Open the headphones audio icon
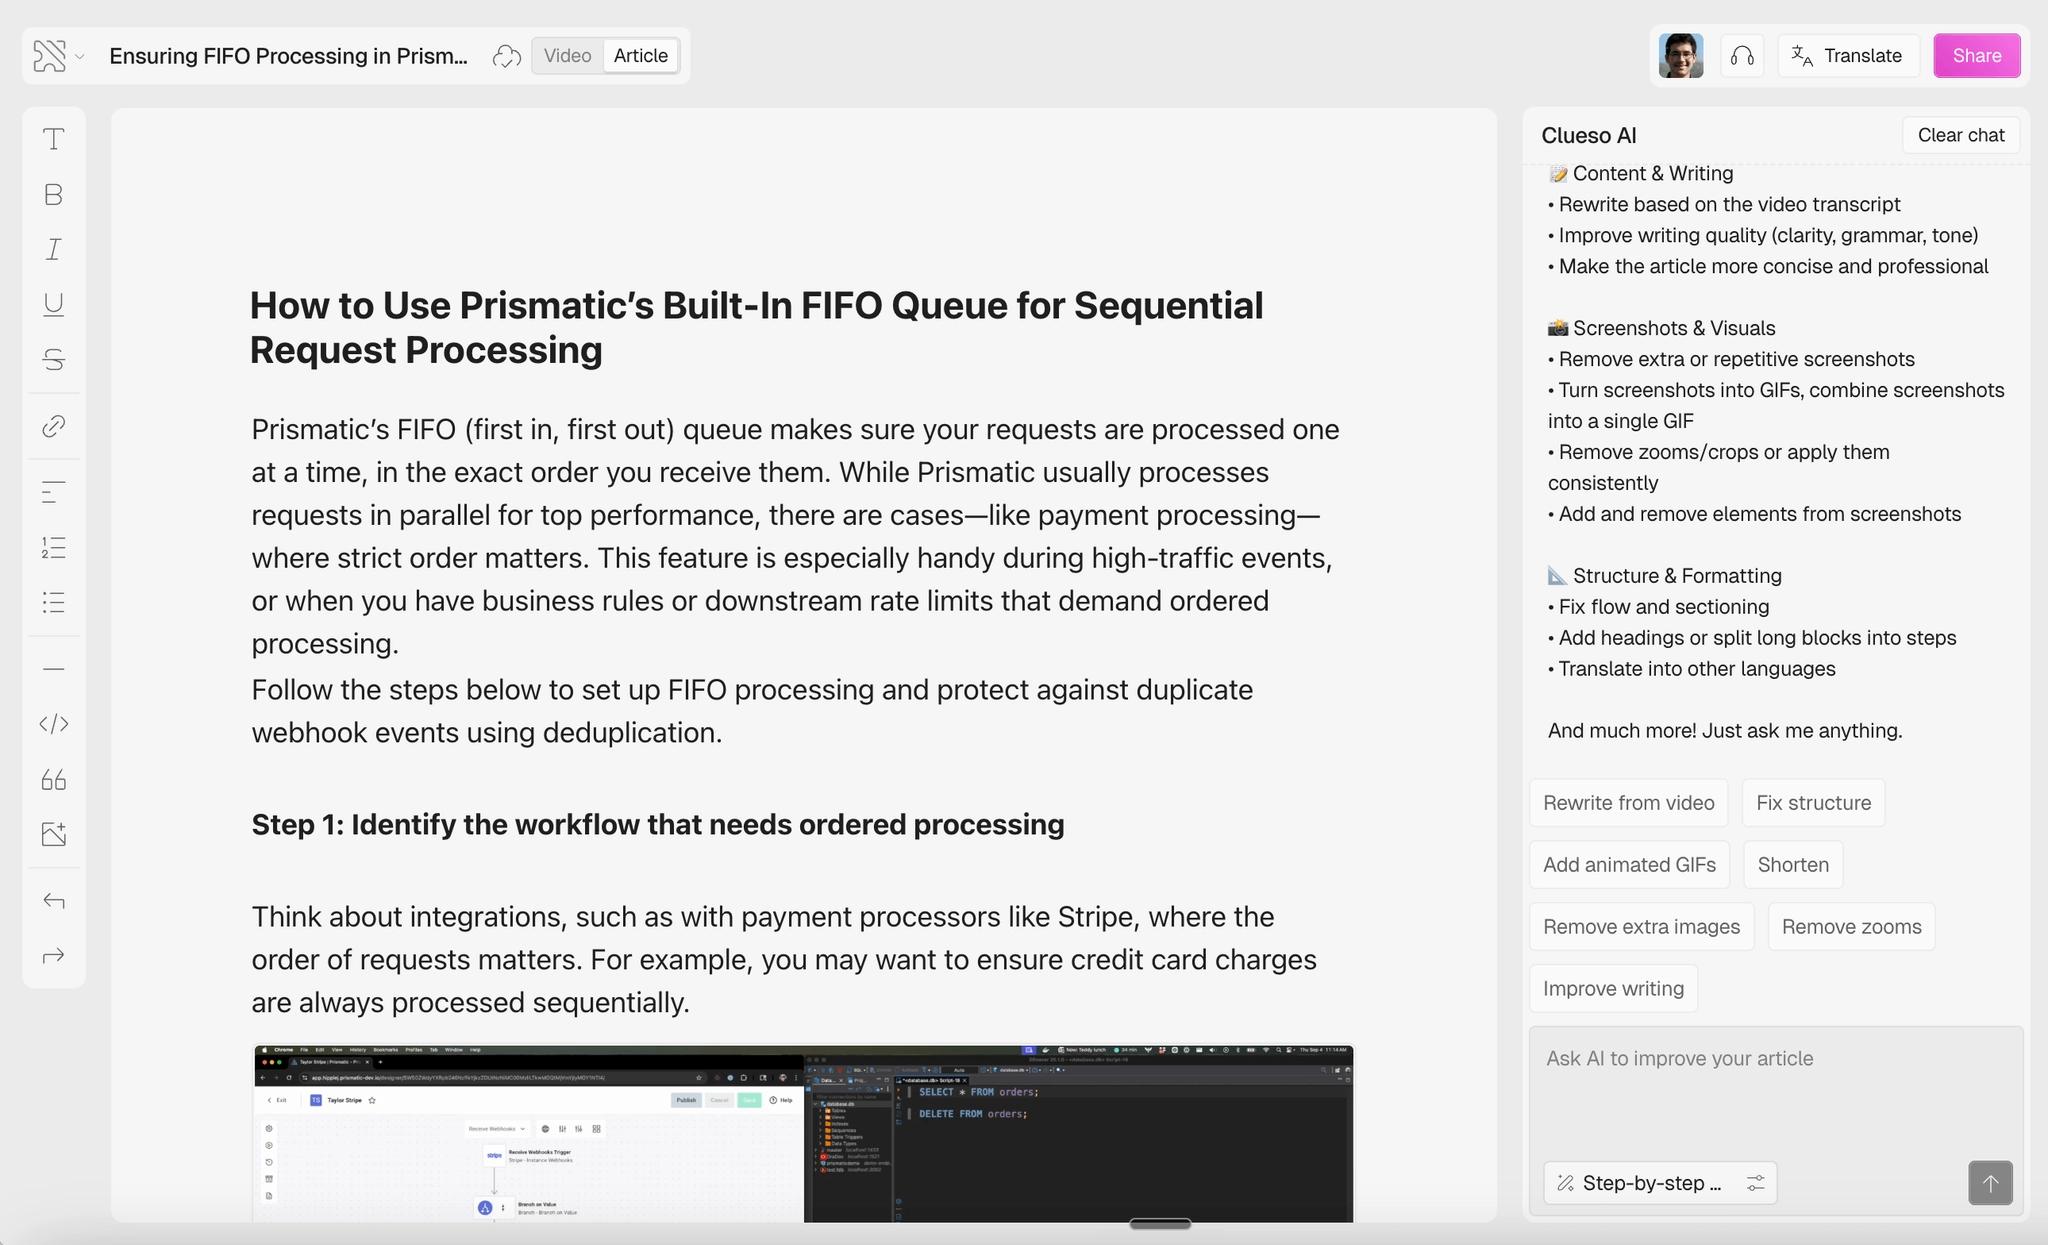2048x1245 pixels. pos(1742,56)
